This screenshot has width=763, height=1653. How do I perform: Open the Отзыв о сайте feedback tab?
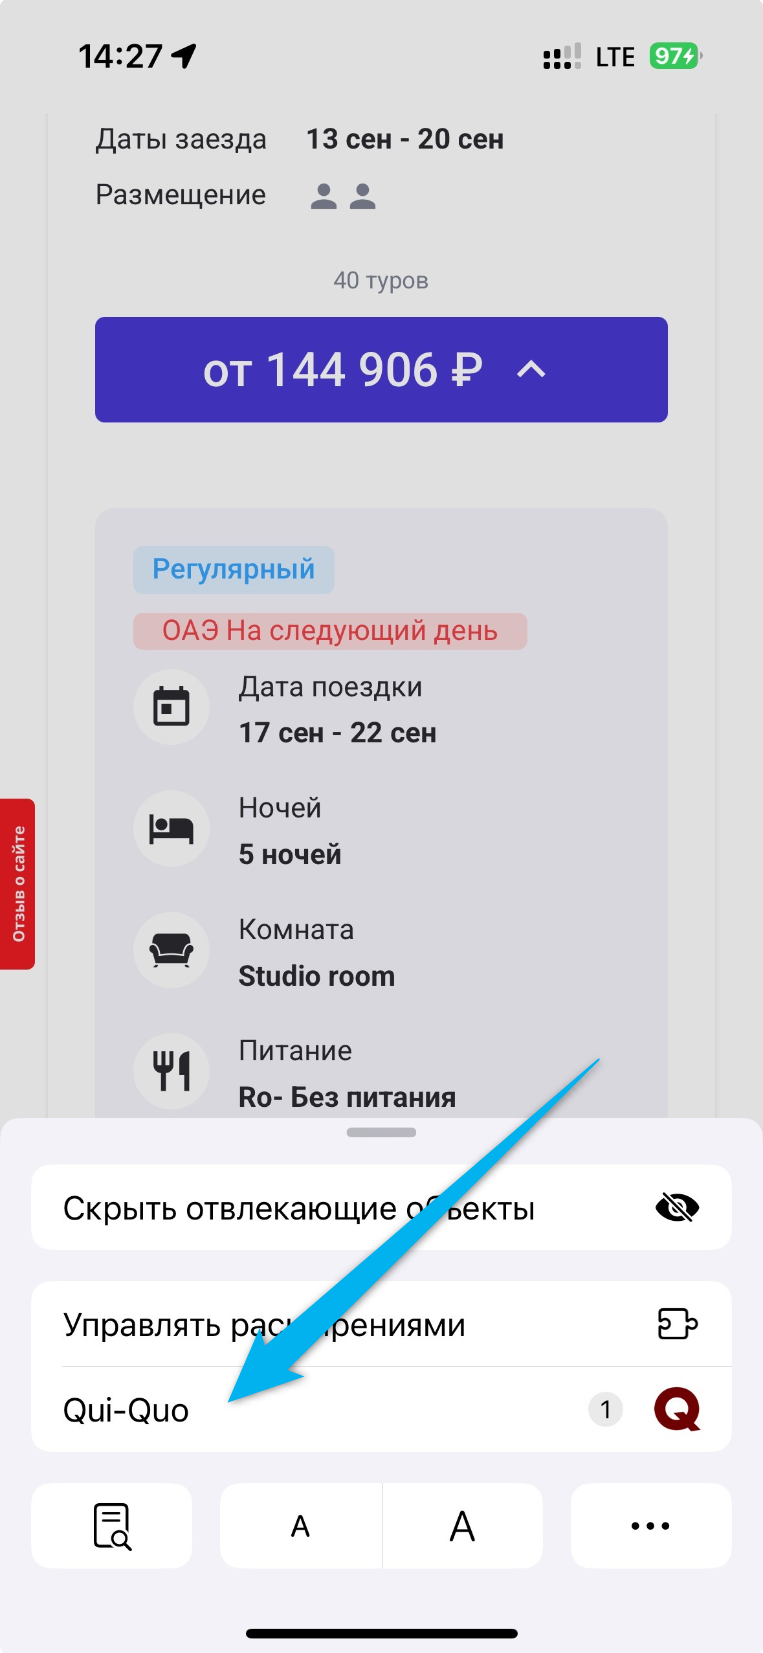pos(18,884)
